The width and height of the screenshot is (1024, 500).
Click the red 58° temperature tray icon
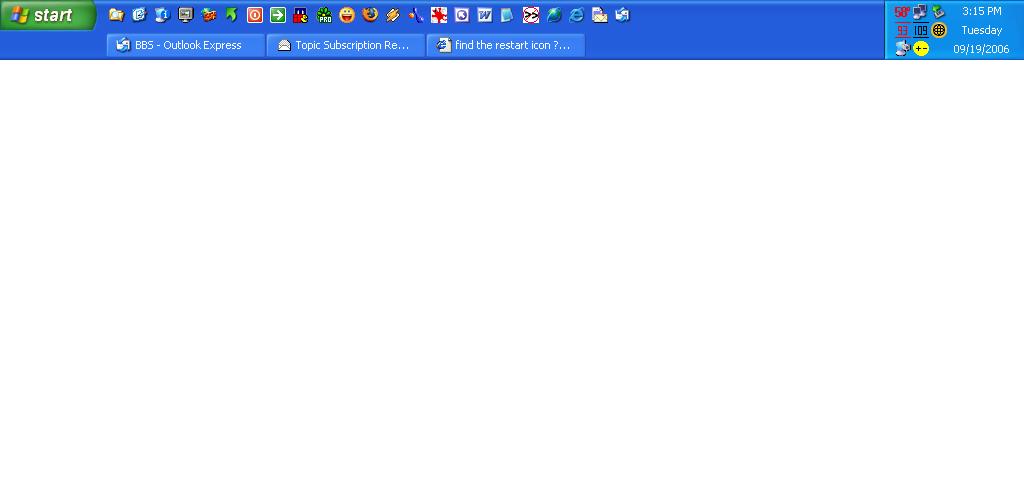902,12
